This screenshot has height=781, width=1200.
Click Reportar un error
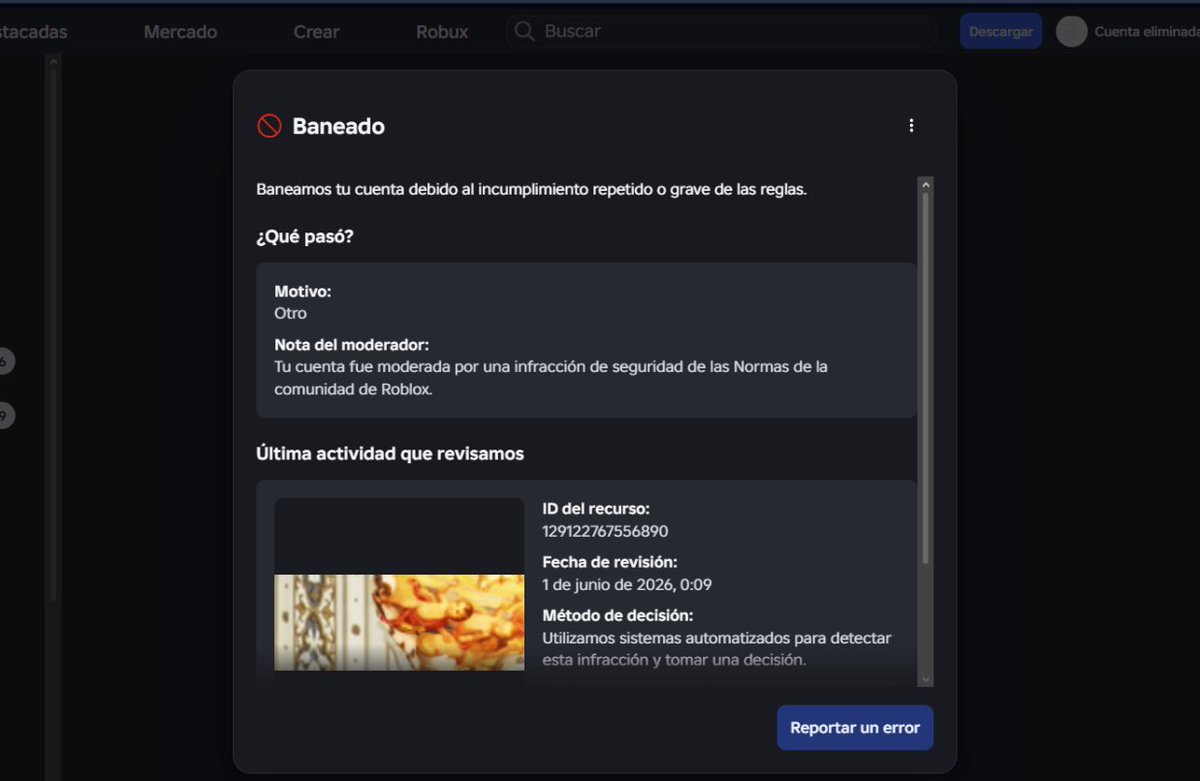click(855, 728)
